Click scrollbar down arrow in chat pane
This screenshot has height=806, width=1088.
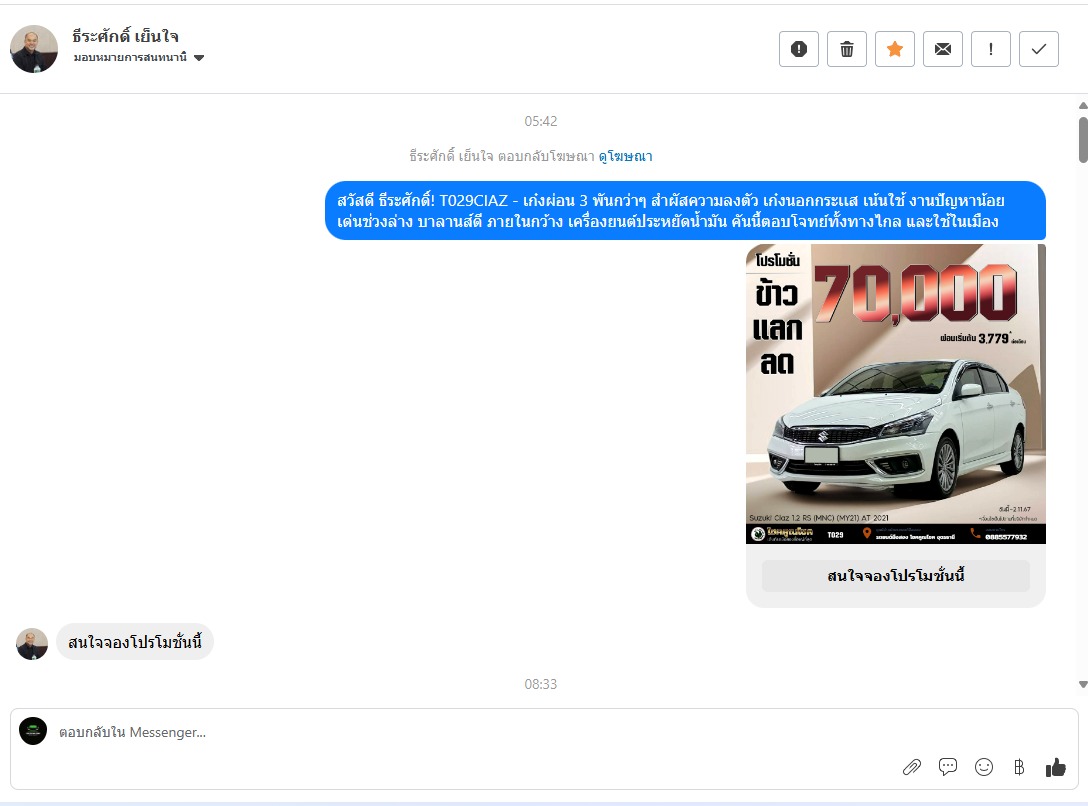(x=1083, y=685)
